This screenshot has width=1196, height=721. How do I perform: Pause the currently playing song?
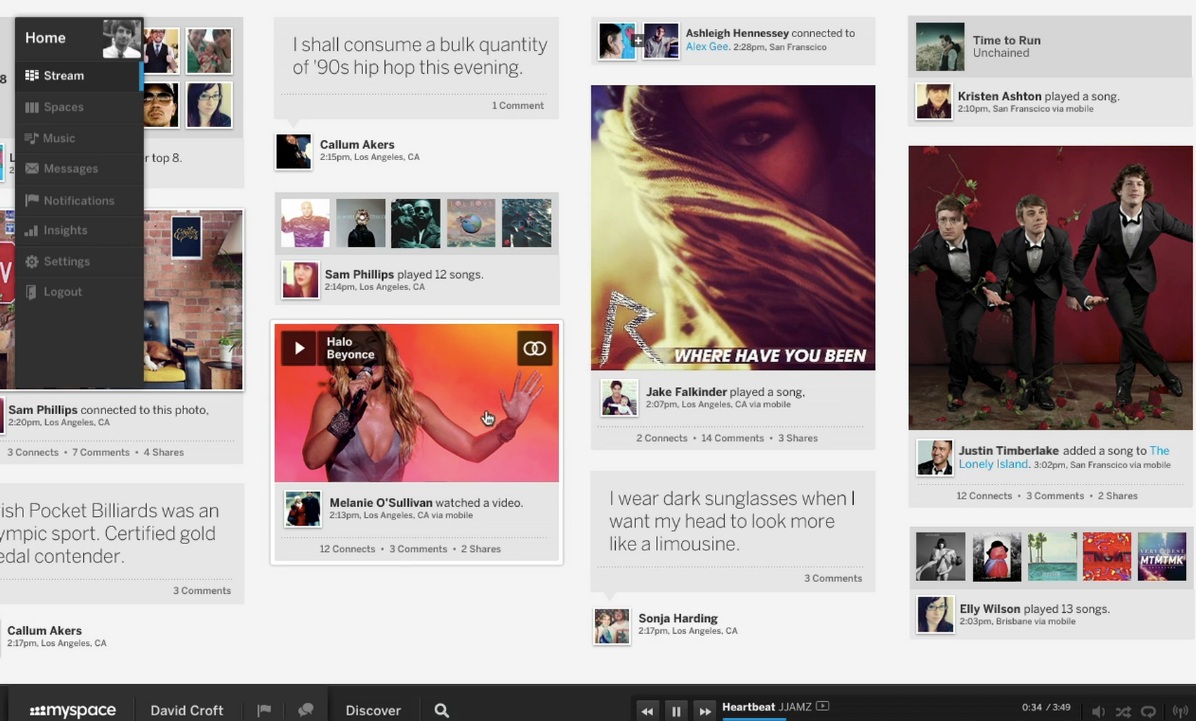point(676,710)
